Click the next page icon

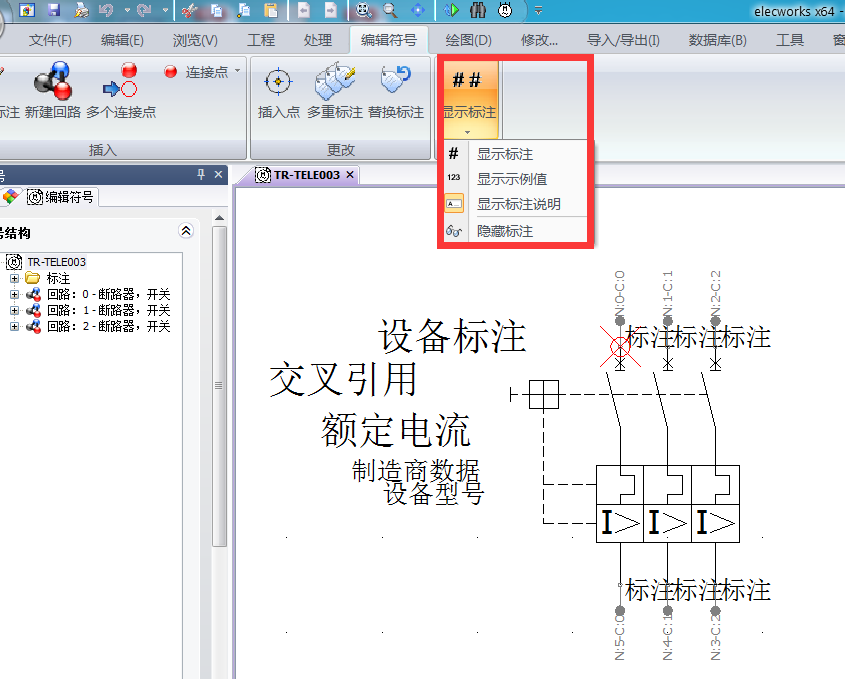[x=330, y=10]
